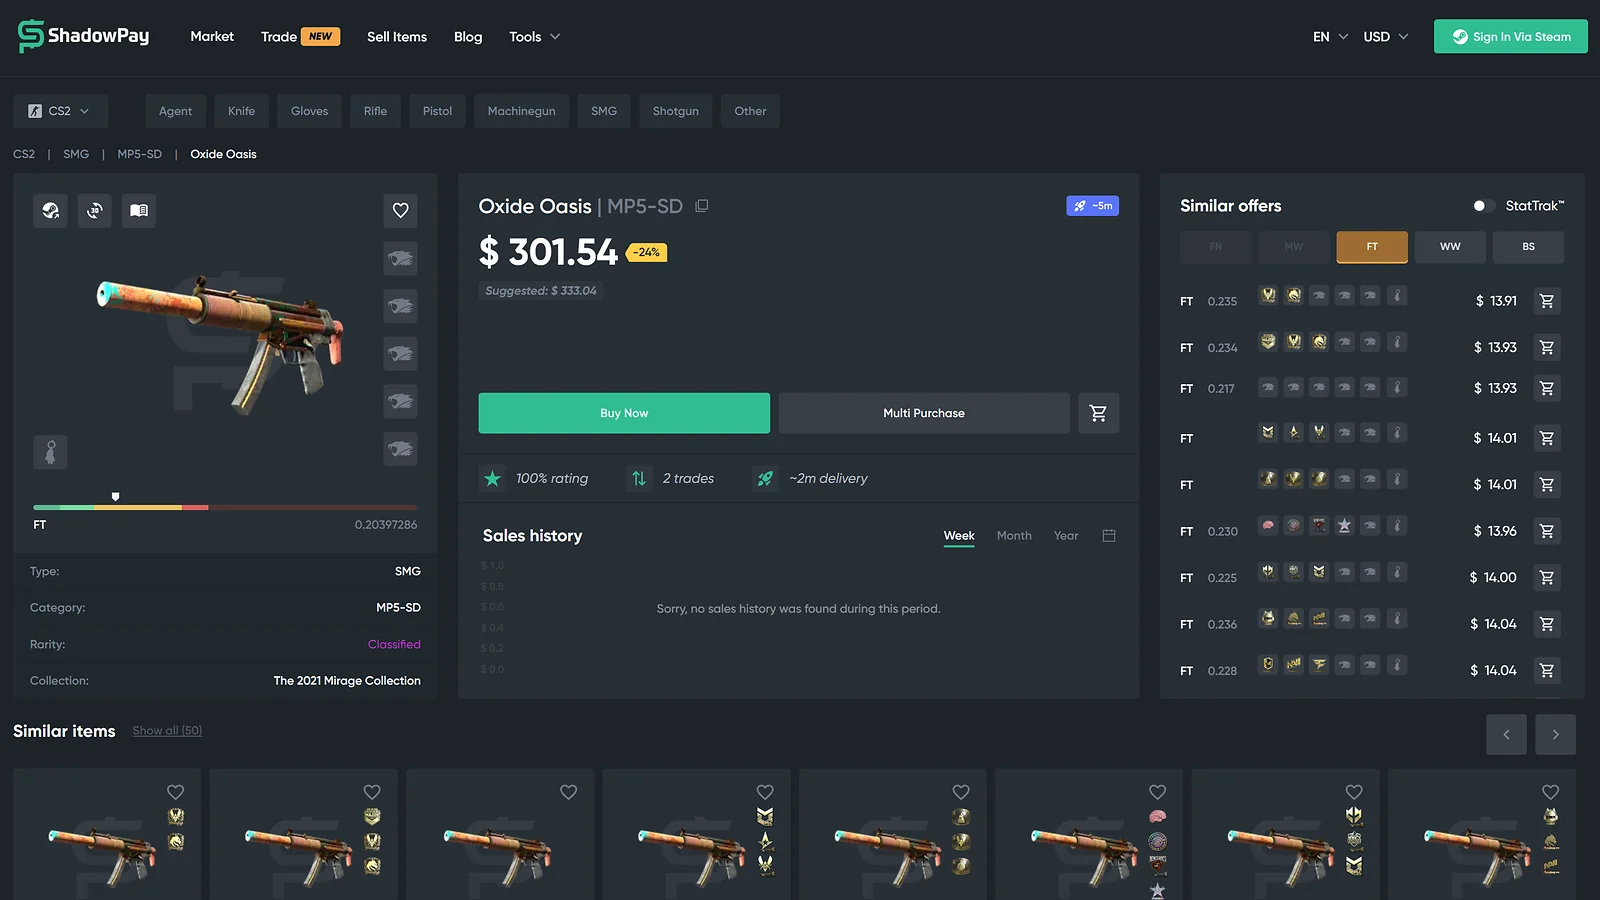This screenshot has height=900, width=1600.
Task: Add $14.00 offer to cart
Action: coord(1547,578)
